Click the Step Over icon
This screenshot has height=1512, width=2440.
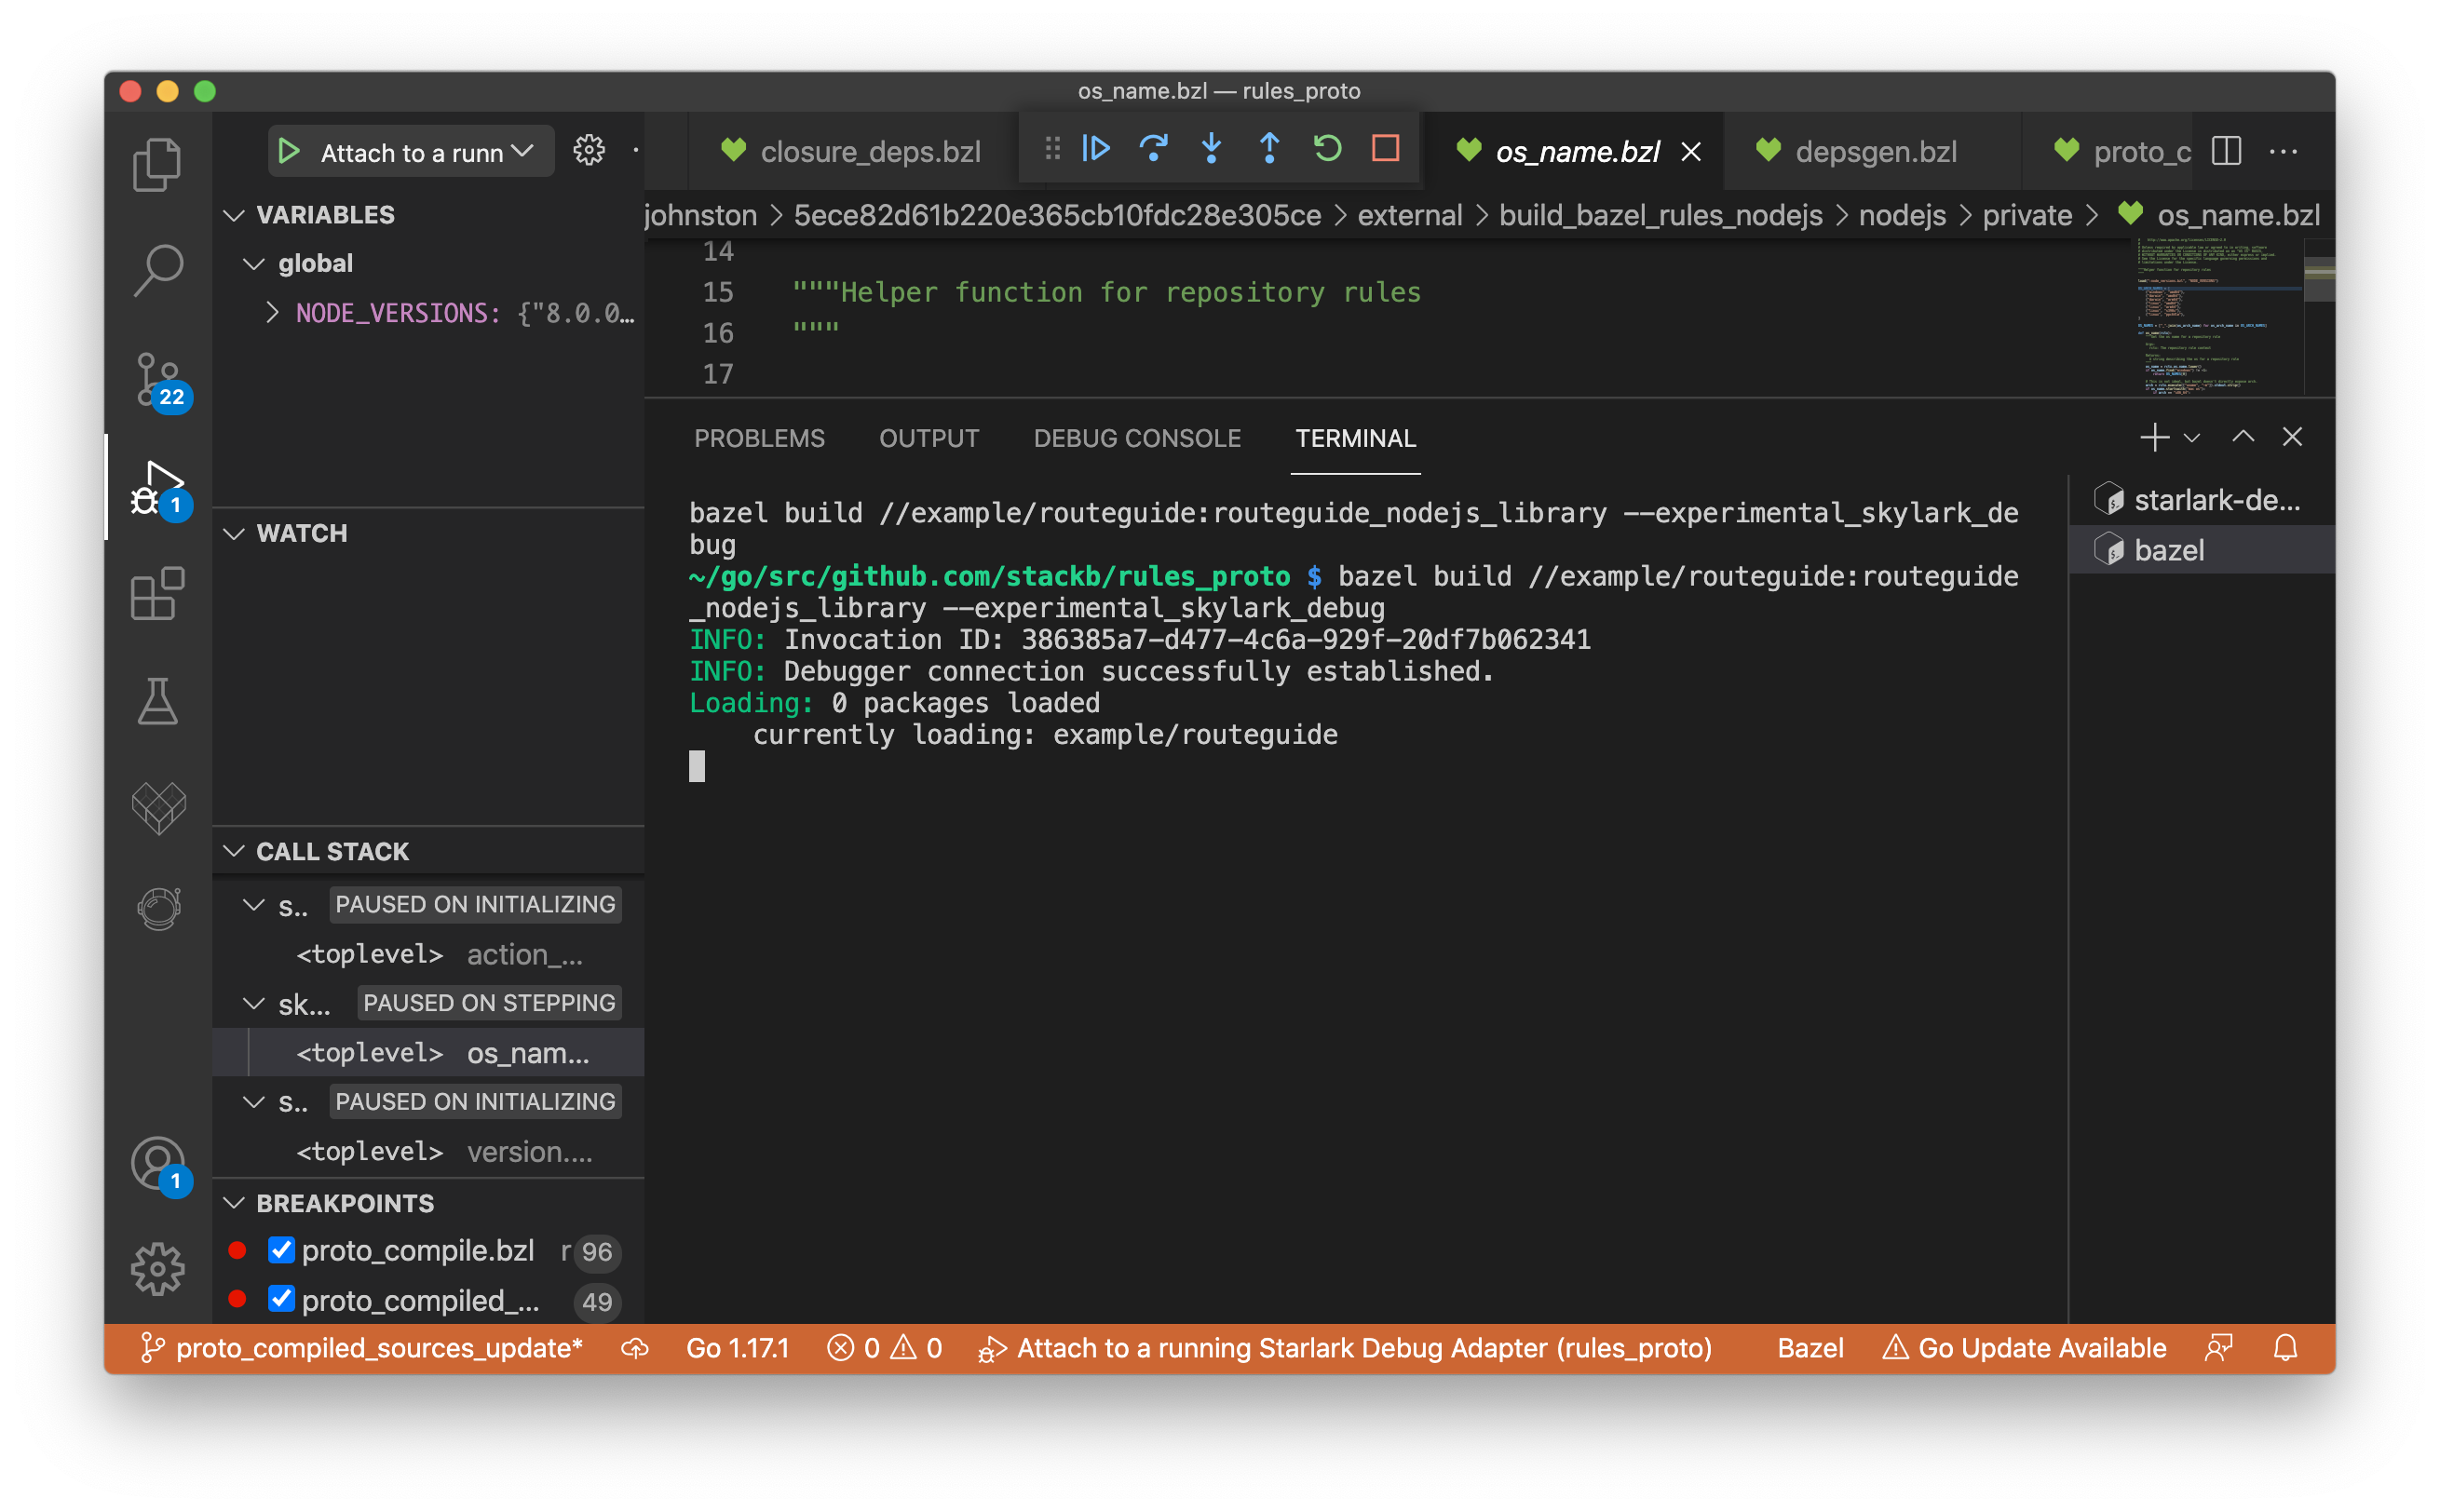coord(1155,148)
